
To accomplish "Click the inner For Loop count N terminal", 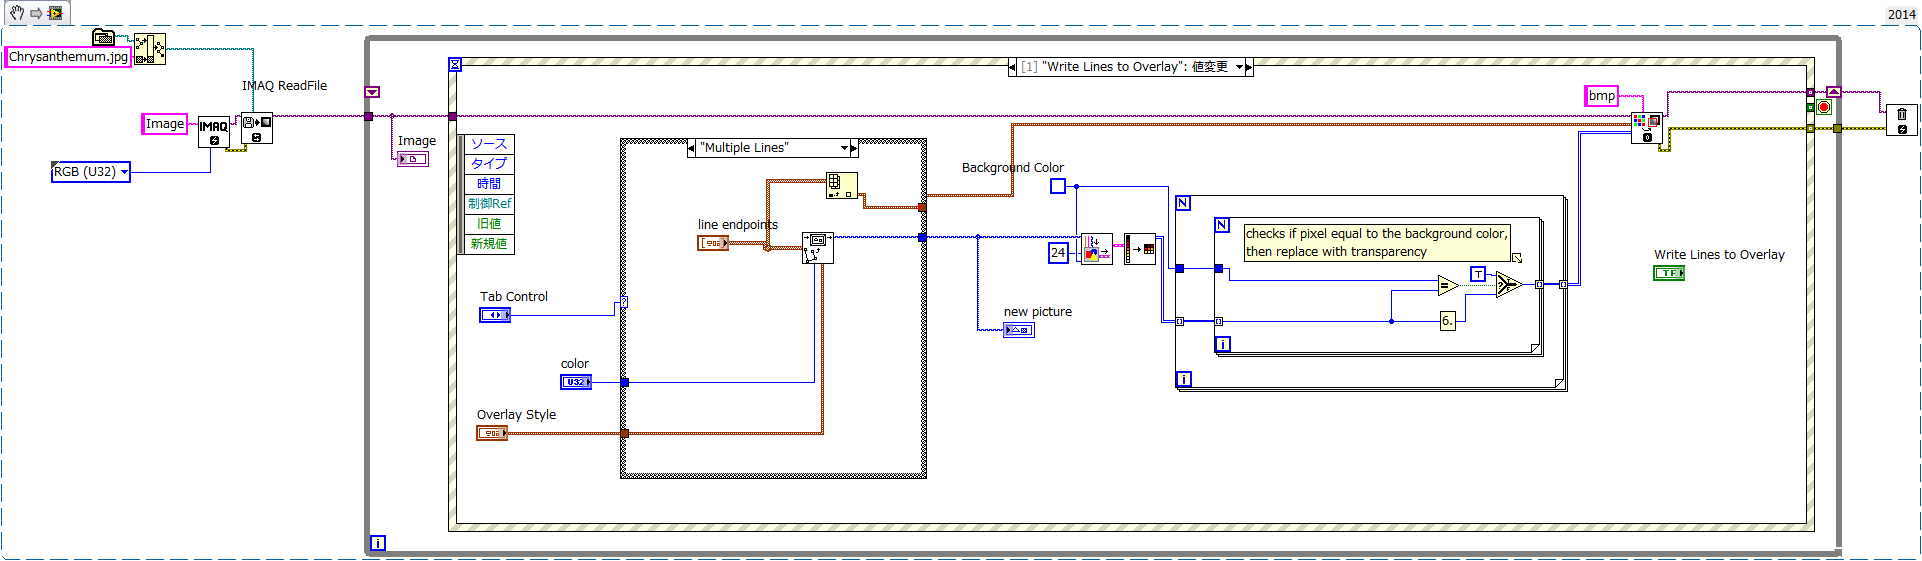I will tap(1222, 225).
